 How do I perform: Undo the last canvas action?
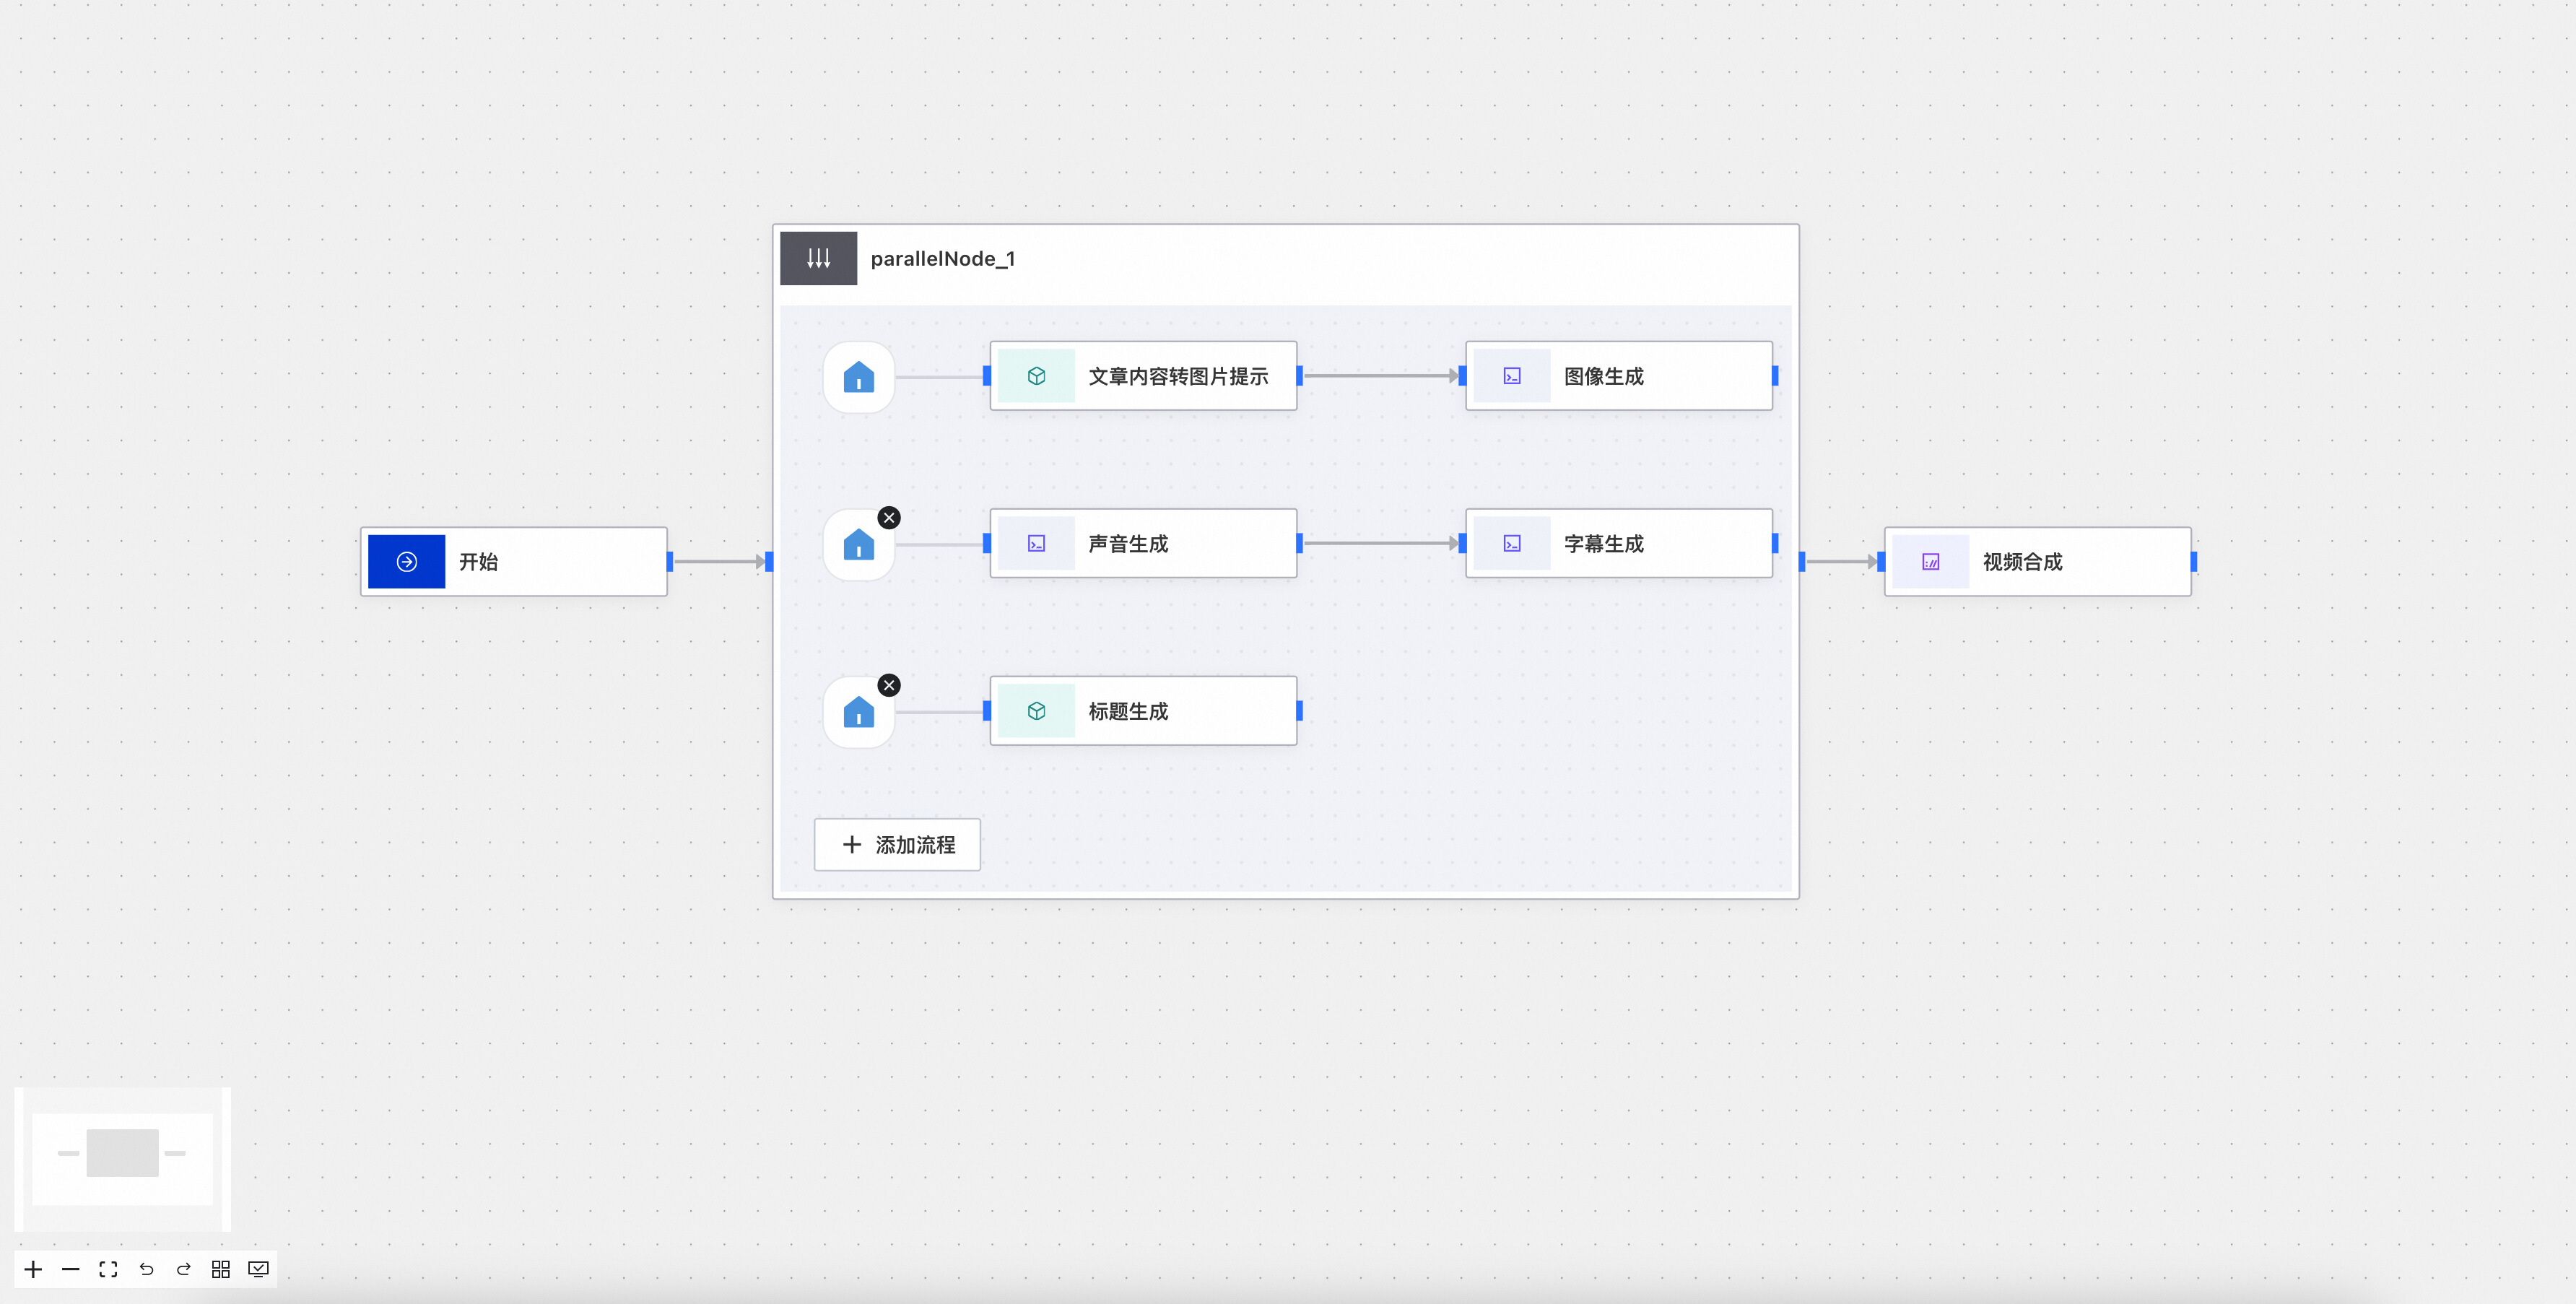pos(146,1269)
